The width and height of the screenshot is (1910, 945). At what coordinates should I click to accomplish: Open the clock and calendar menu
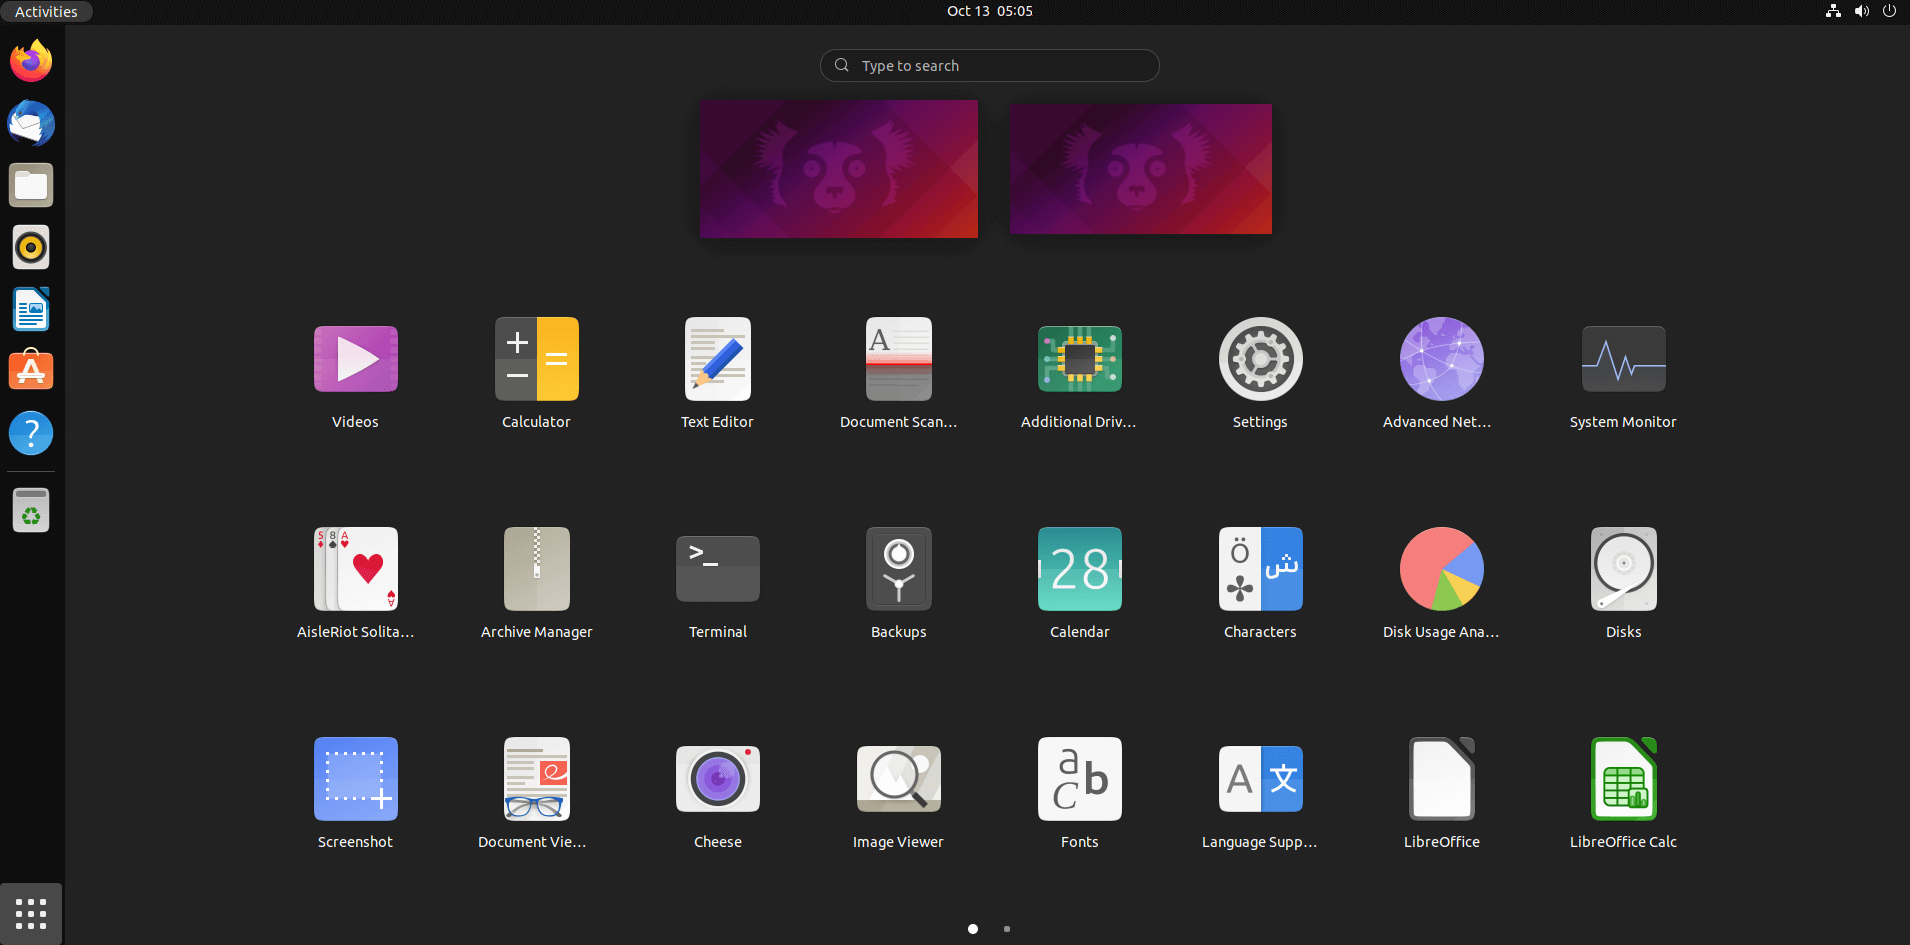point(989,11)
